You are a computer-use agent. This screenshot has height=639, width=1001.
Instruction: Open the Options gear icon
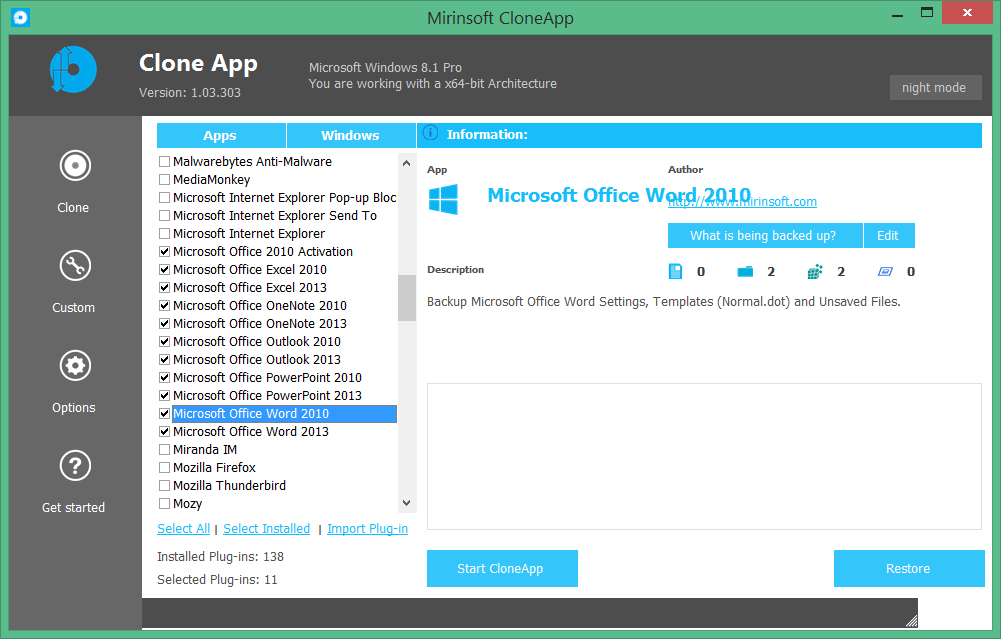pyautogui.click(x=75, y=366)
